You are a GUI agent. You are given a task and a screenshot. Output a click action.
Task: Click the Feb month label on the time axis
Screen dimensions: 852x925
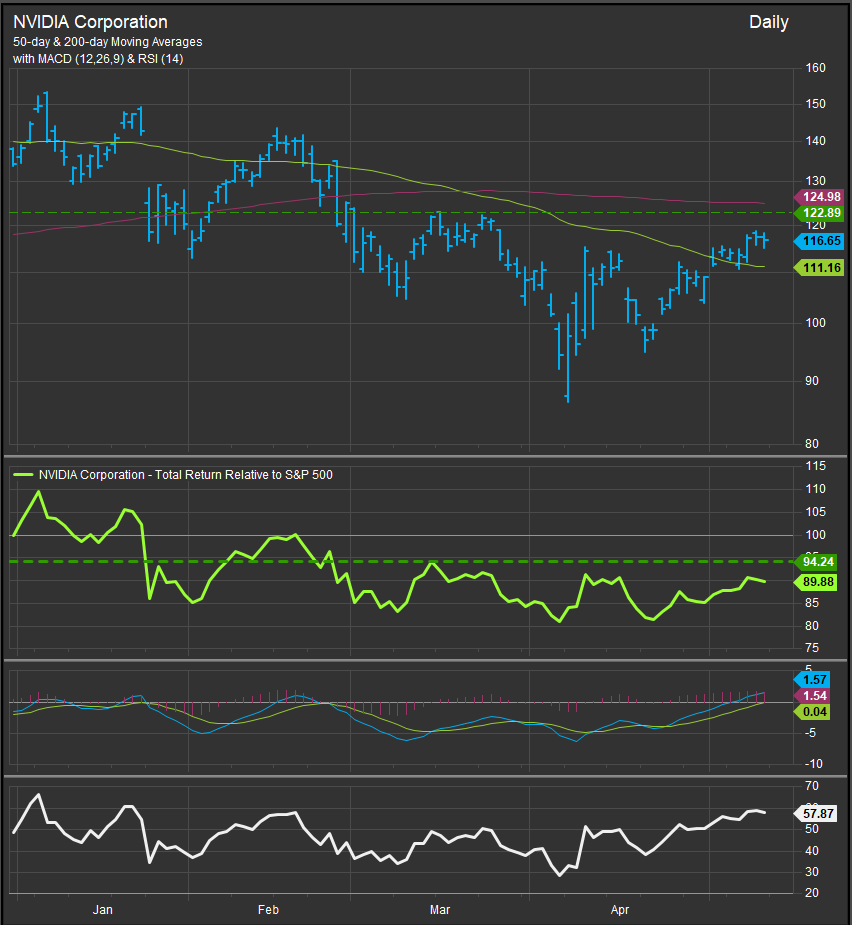pos(268,910)
